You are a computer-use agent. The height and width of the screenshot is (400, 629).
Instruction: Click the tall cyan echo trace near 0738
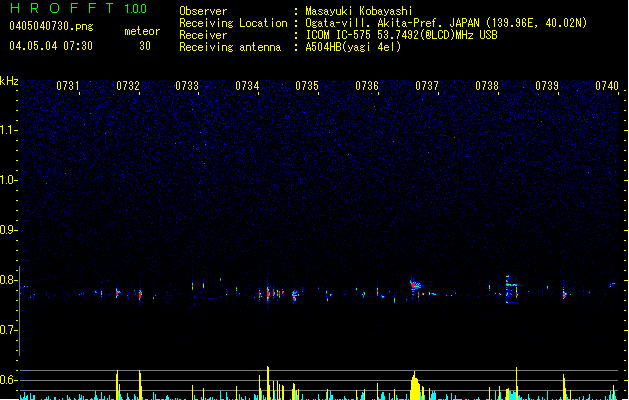pos(509,289)
